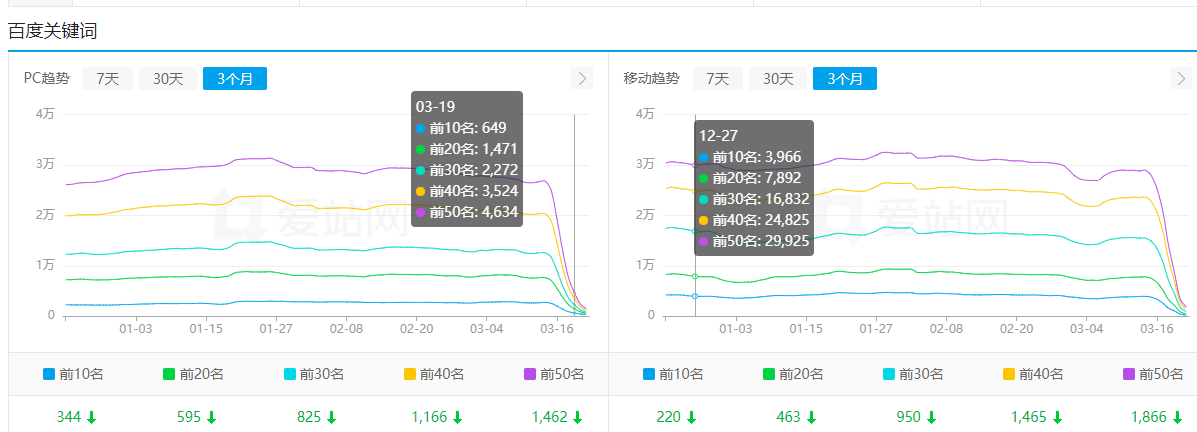Image resolution: width=1197 pixels, height=432 pixels.
Task: Click the 百度关键词 section heading
Action: click(52, 31)
